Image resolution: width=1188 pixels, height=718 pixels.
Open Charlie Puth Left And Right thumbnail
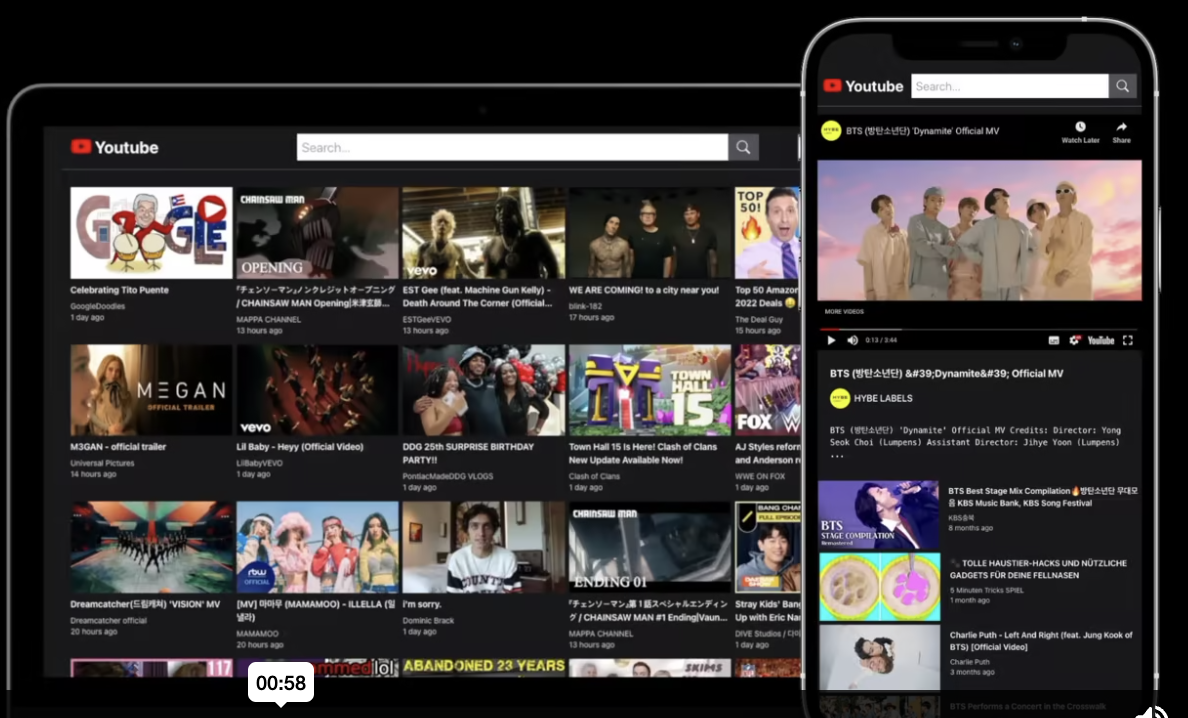[879, 658]
